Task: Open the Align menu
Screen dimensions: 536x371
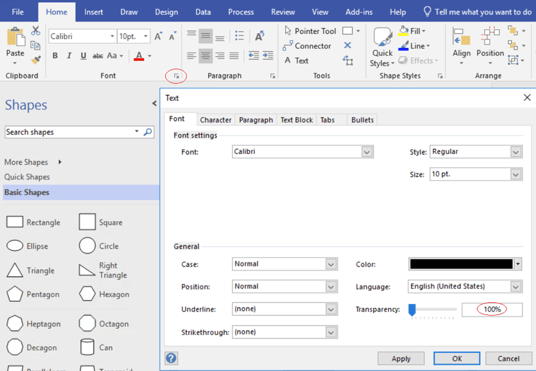Action: [461, 46]
